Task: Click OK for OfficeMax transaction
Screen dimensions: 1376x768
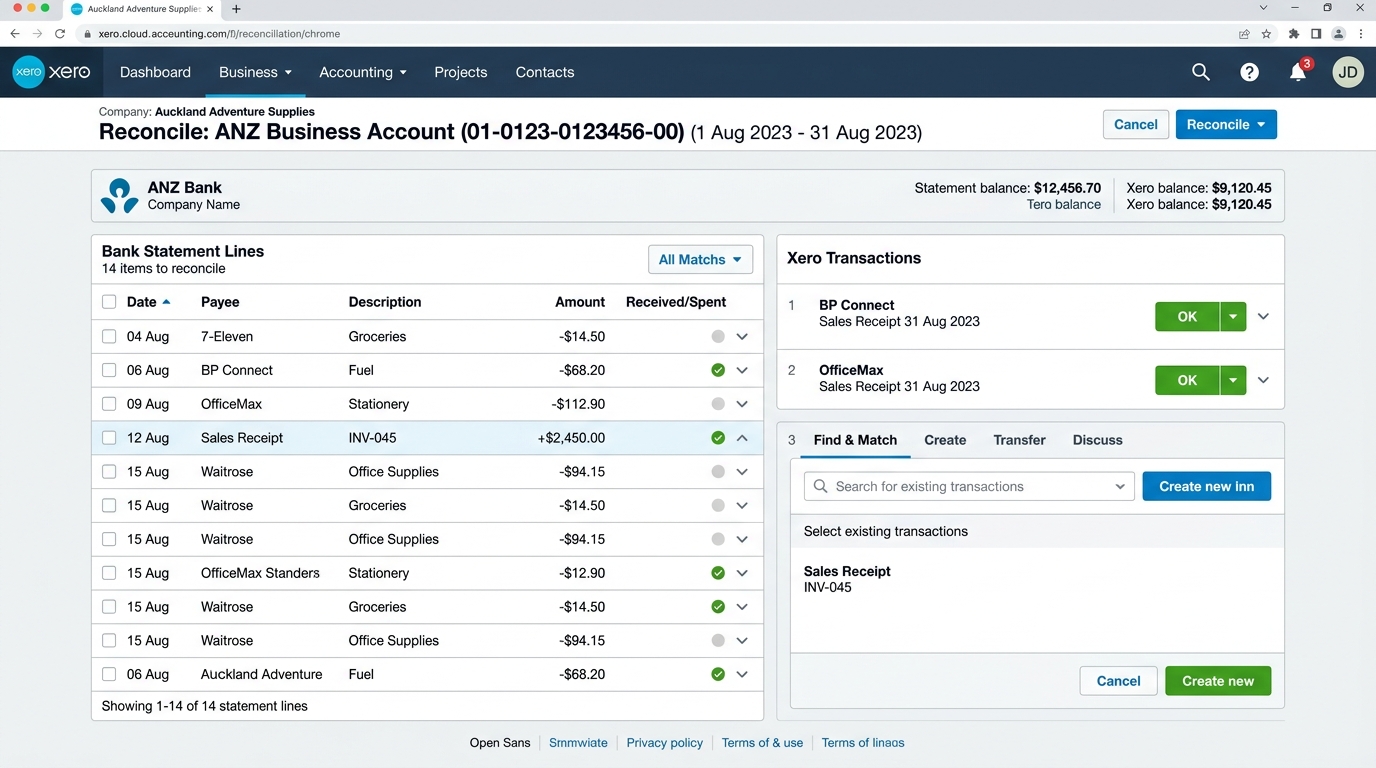Action: 1187,380
